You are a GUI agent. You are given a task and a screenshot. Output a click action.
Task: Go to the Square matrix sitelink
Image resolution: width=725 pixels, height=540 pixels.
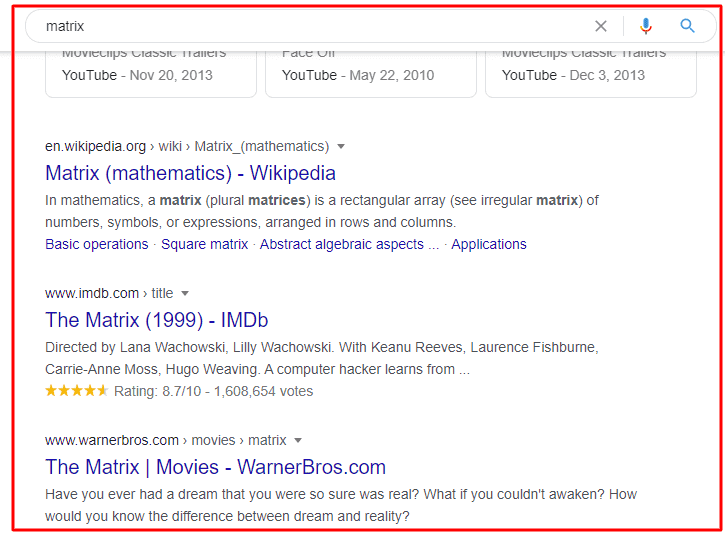point(204,244)
